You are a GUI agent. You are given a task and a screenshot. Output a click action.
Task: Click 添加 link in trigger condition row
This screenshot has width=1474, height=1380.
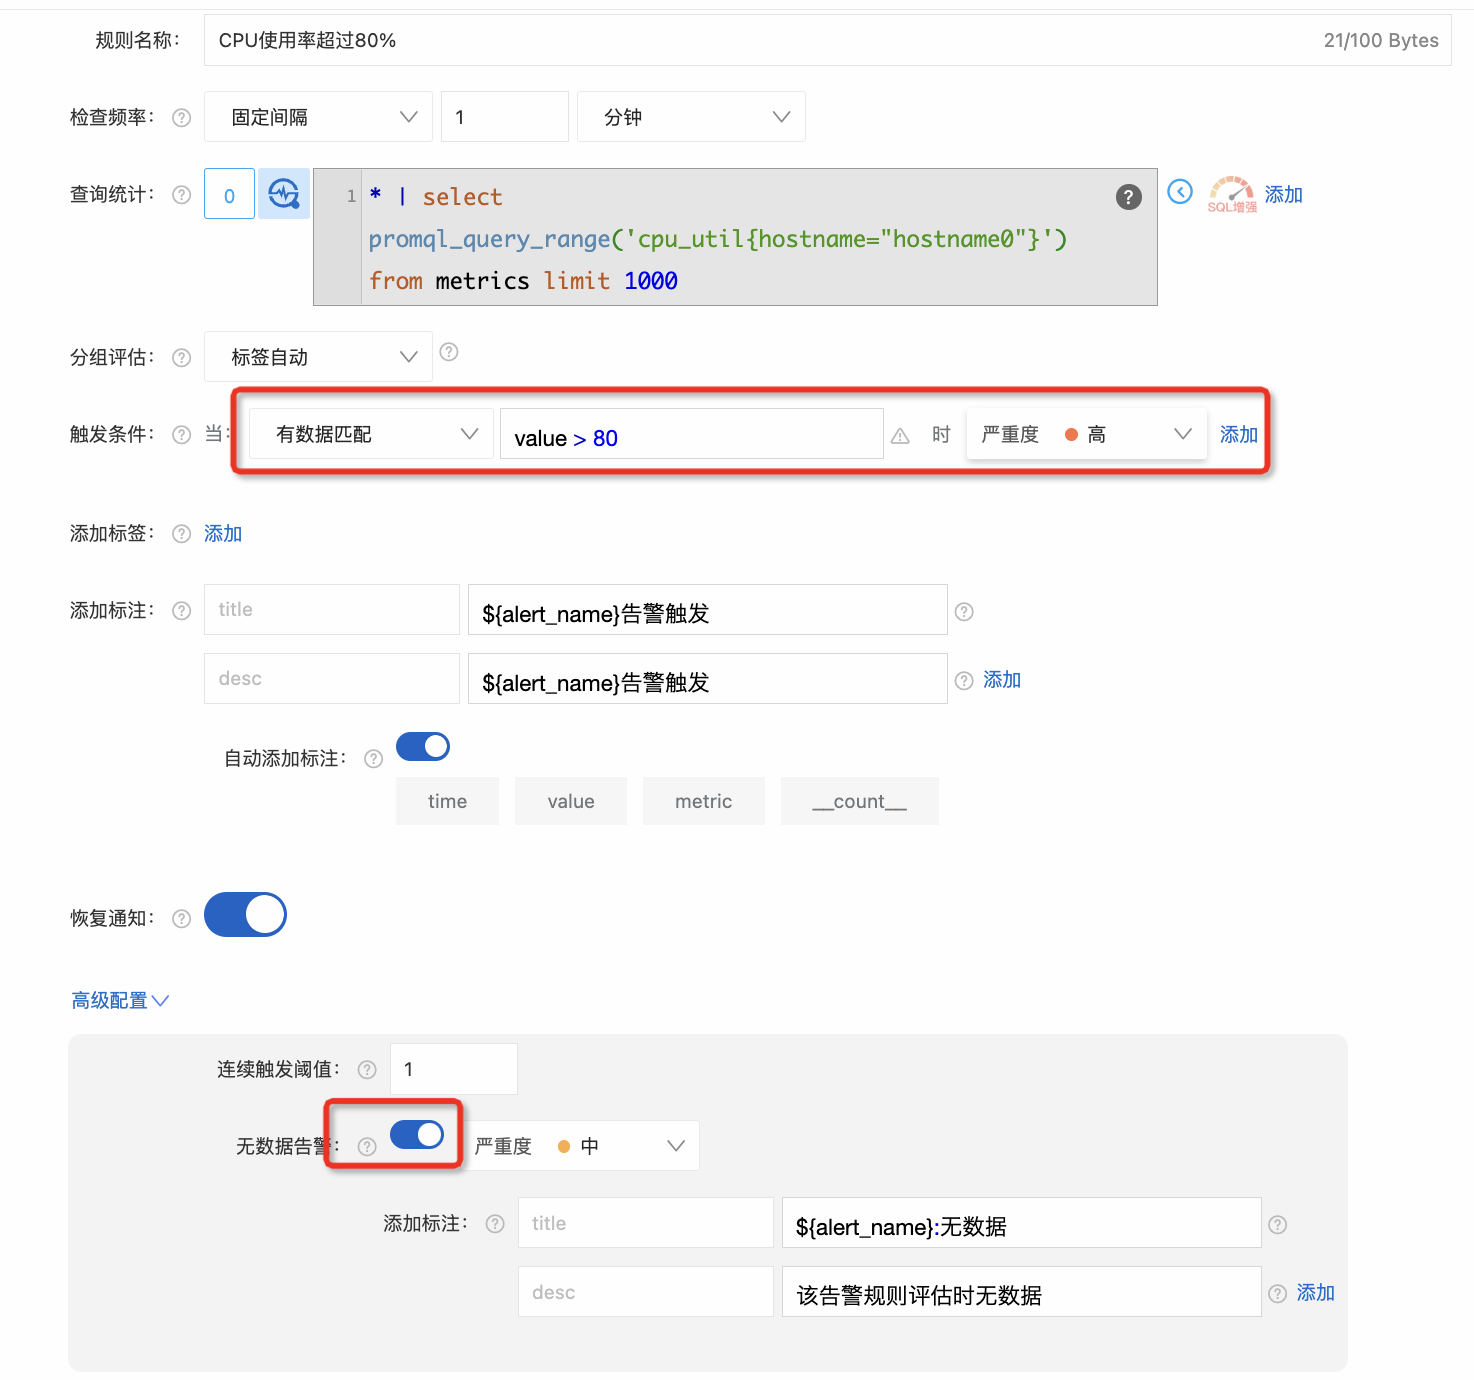coord(1239,435)
